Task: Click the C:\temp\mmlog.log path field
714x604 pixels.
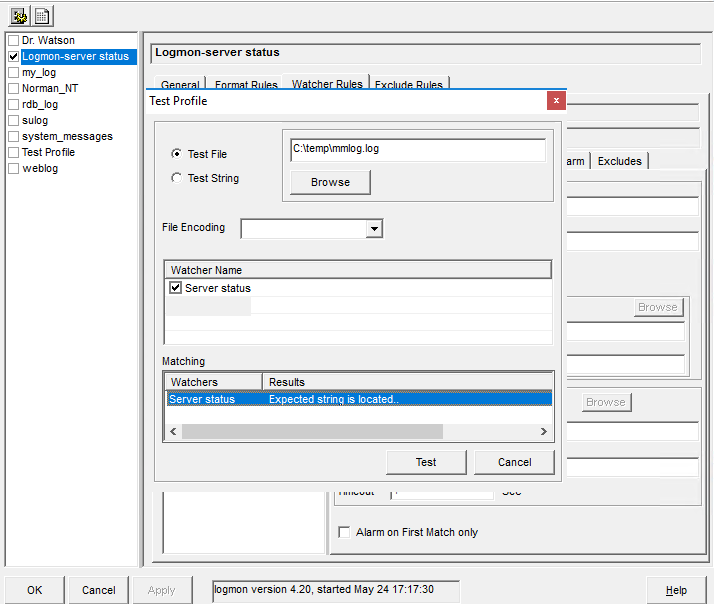Action: pyautogui.click(x=416, y=149)
